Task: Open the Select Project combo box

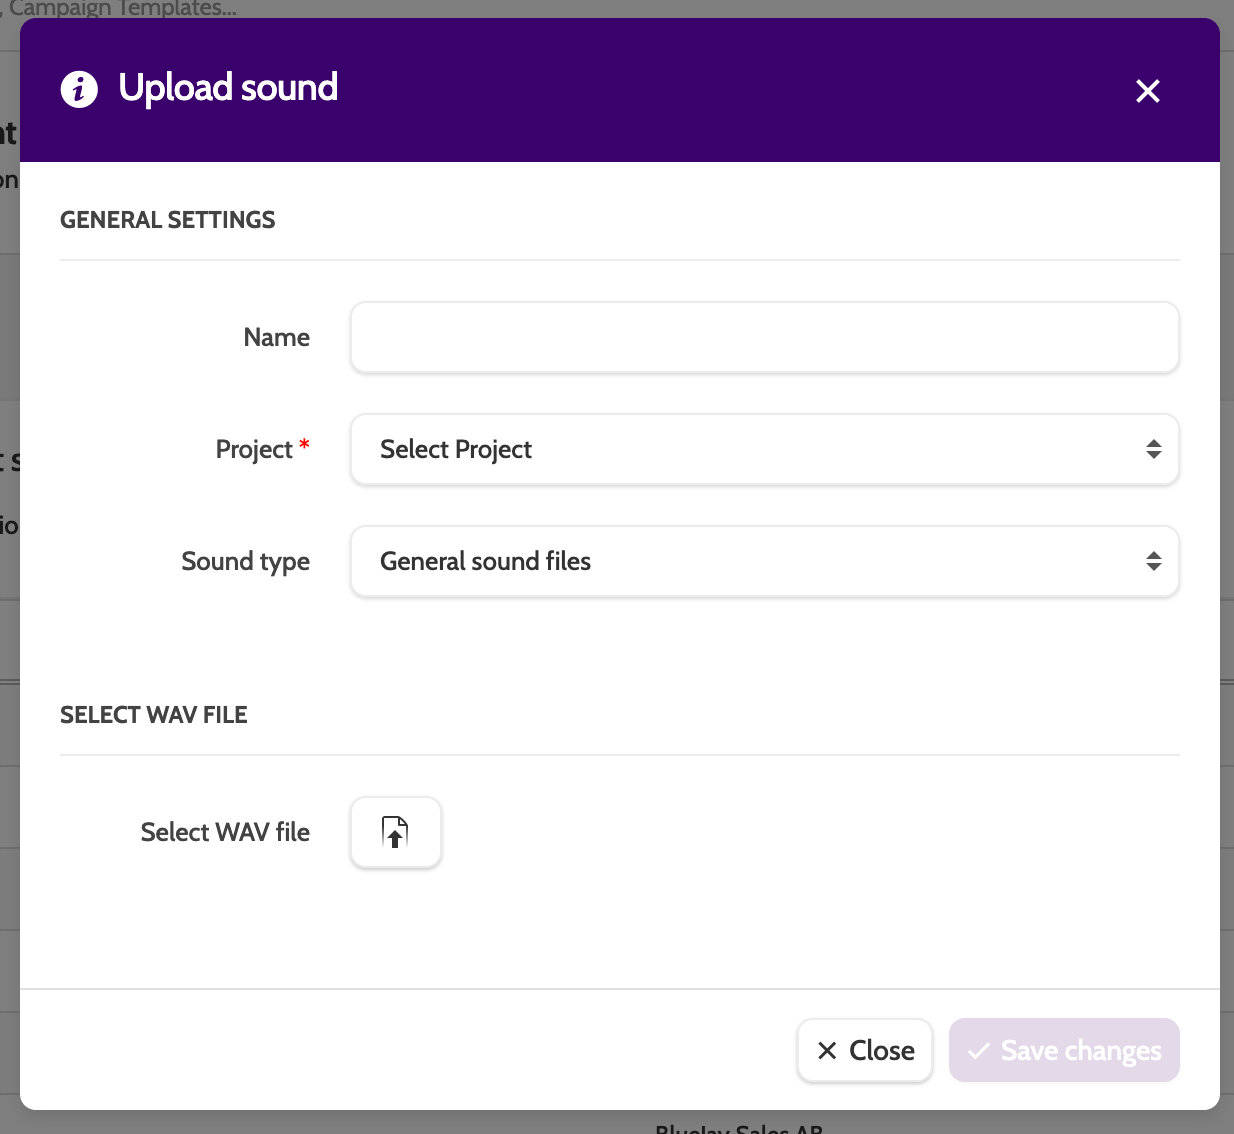Action: click(x=740, y=449)
